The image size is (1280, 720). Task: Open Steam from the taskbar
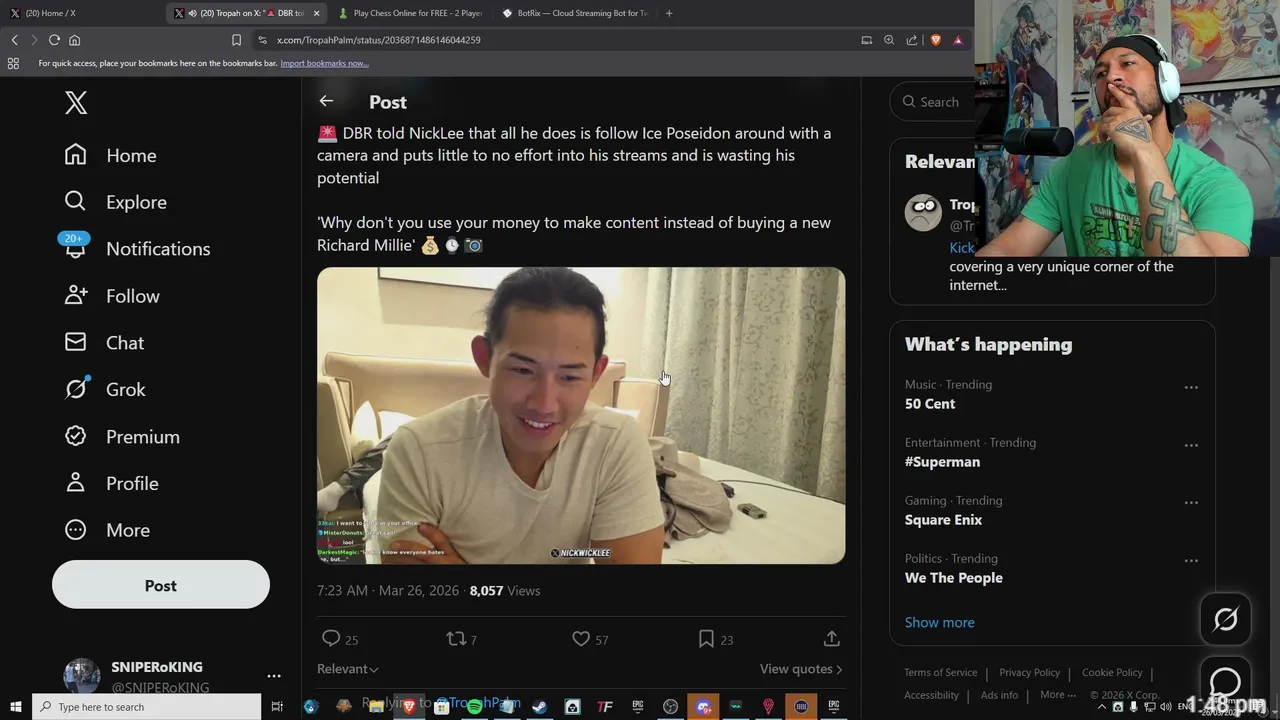pyautogui.click(x=539, y=707)
